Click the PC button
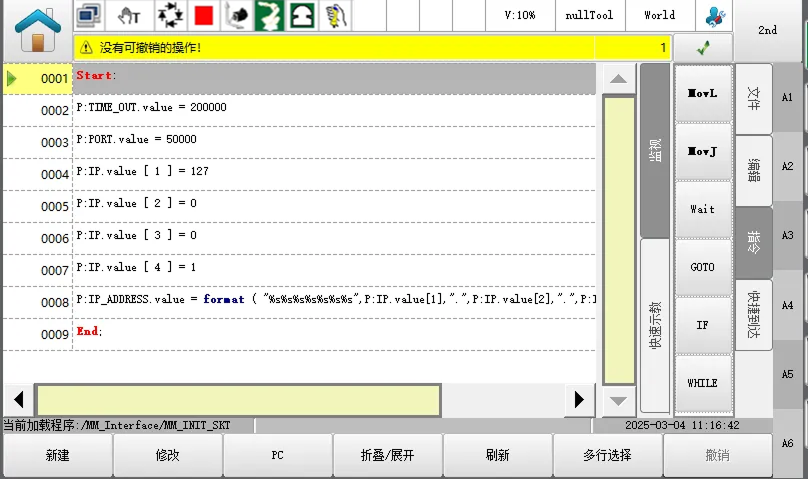Viewport: 808px width, 479px height. click(278, 455)
